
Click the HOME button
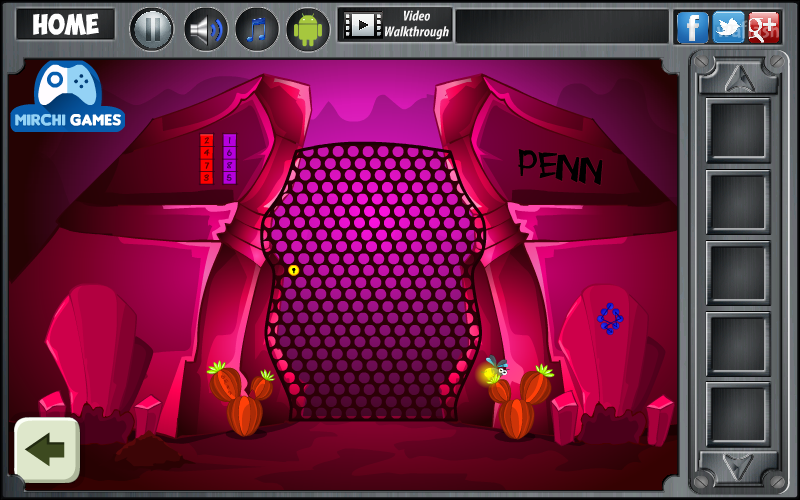(x=65, y=24)
